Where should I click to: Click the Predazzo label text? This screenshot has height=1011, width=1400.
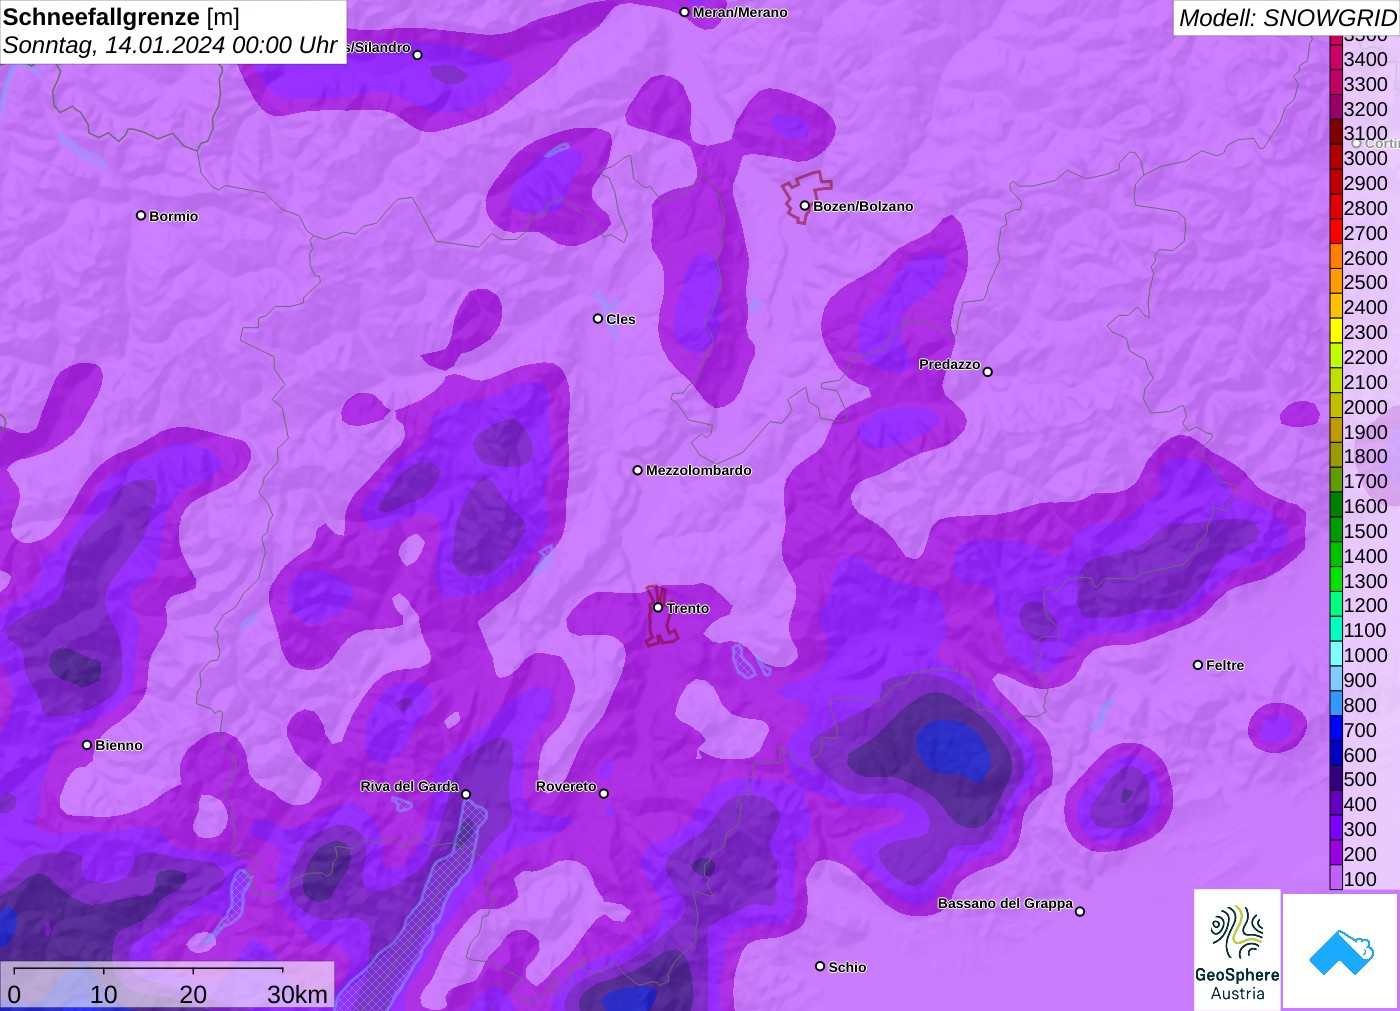(x=950, y=364)
